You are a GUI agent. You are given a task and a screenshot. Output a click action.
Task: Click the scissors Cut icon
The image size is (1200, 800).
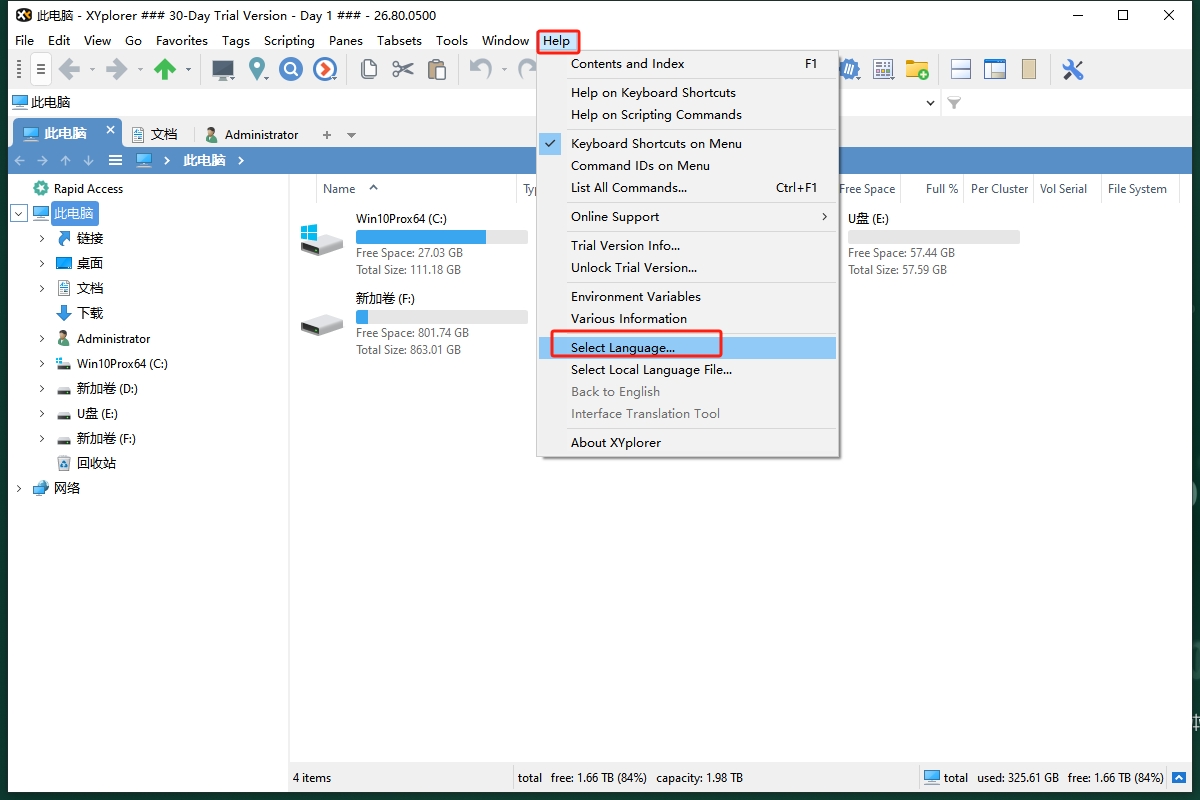click(402, 69)
